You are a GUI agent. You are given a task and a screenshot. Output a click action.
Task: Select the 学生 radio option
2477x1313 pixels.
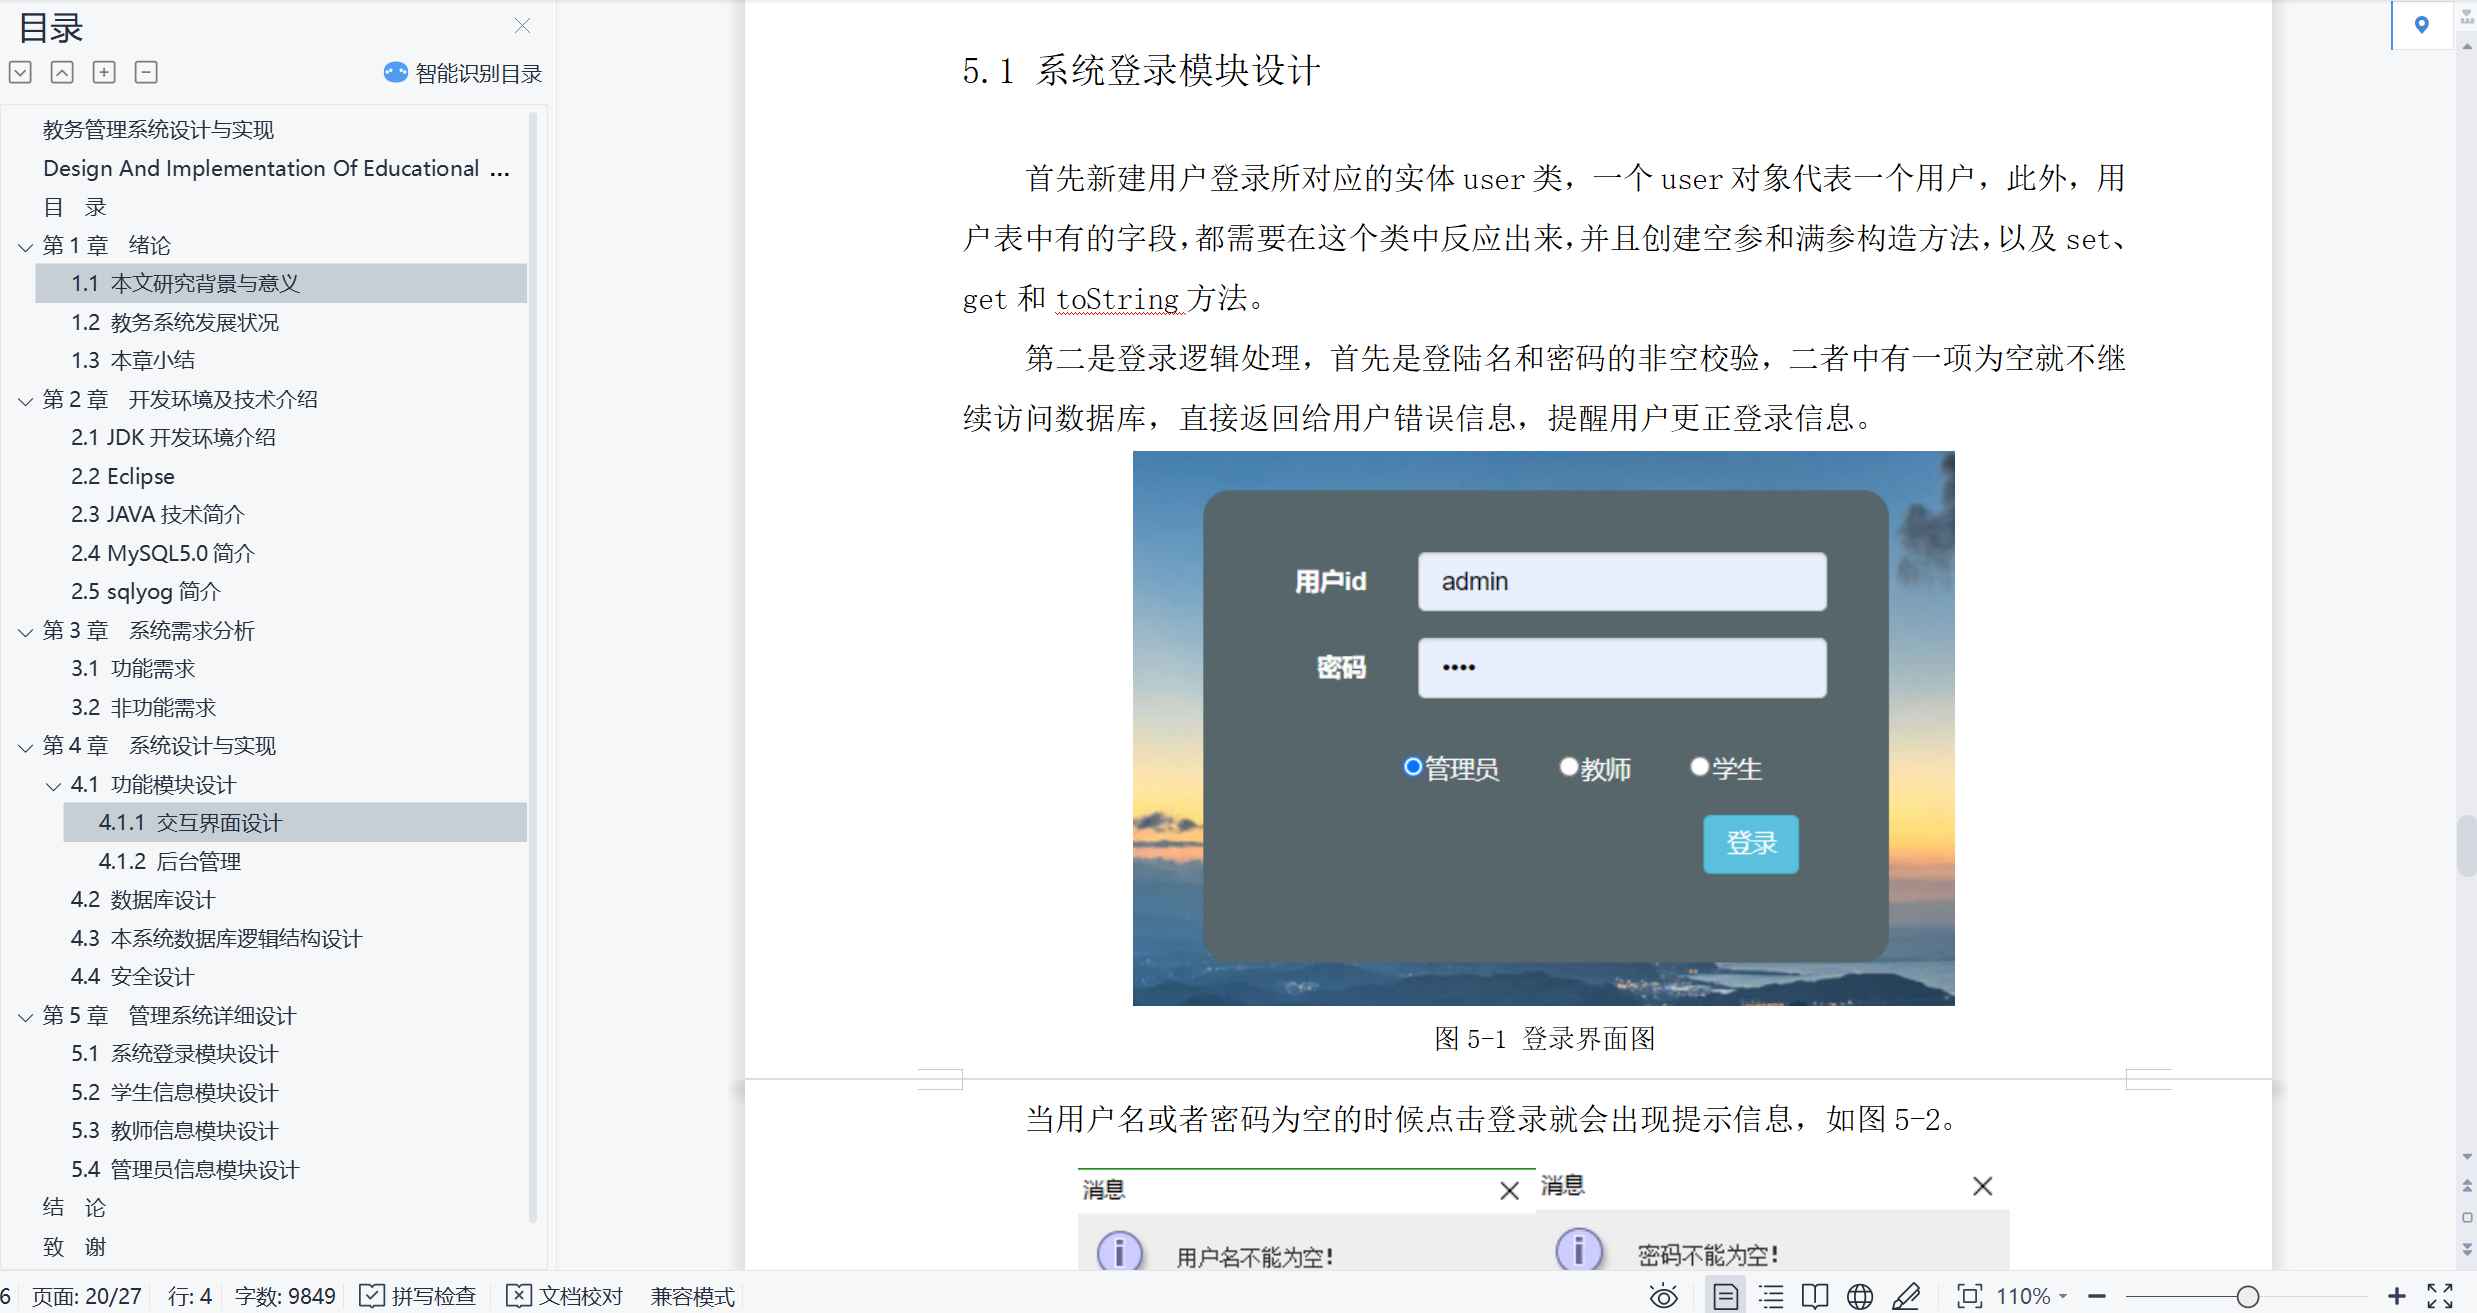(x=1699, y=767)
